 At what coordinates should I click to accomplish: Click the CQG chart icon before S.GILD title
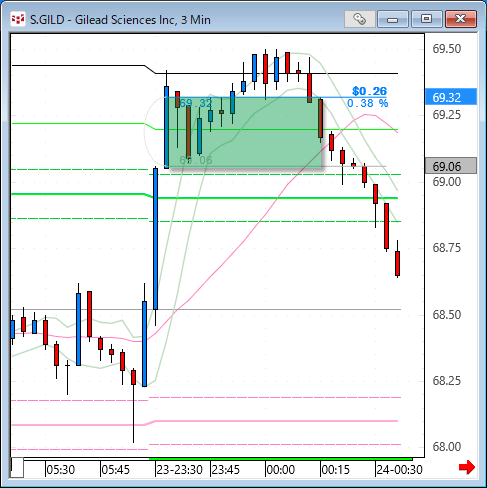18,20
